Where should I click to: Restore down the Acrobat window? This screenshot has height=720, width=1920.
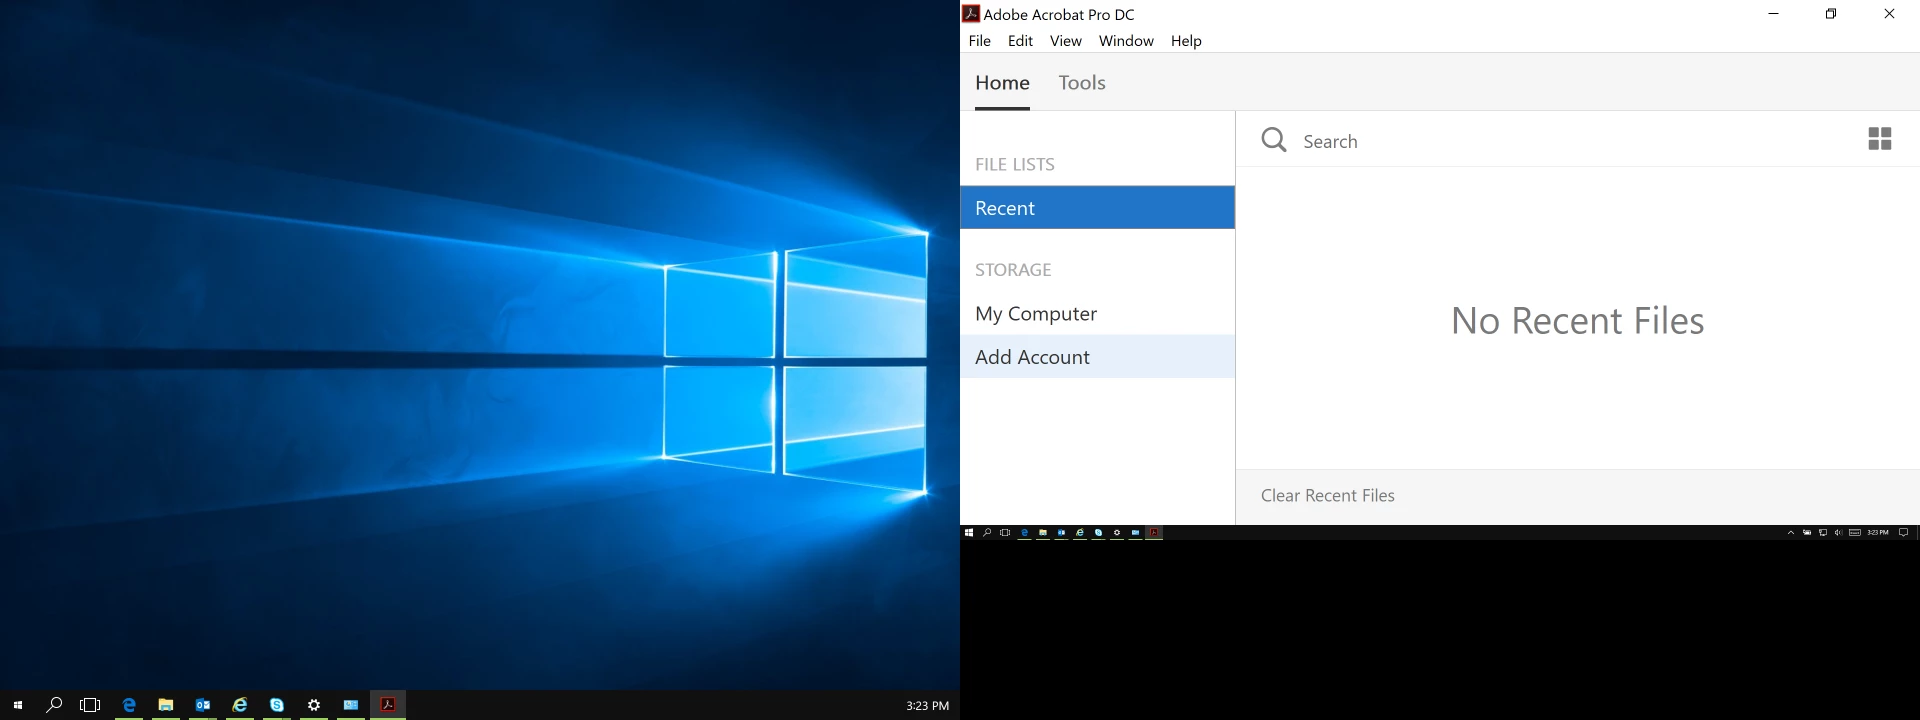coord(1831,14)
